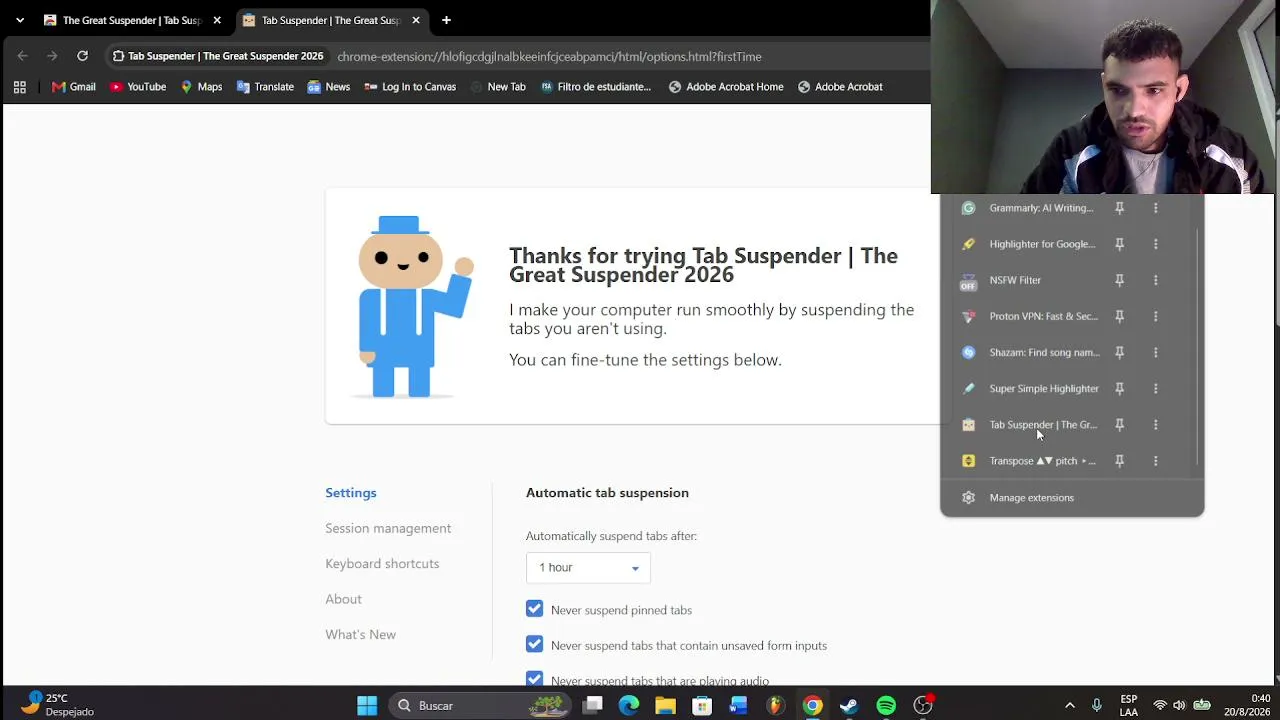This screenshot has width=1280, height=720.
Task: Open Keyboard shortcuts section
Action: click(x=382, y=564)
